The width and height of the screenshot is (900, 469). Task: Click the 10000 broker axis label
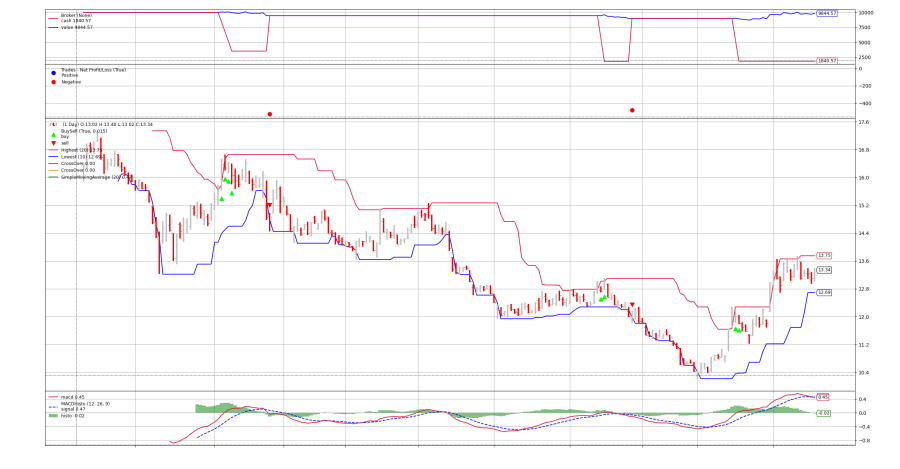(866, 13)
